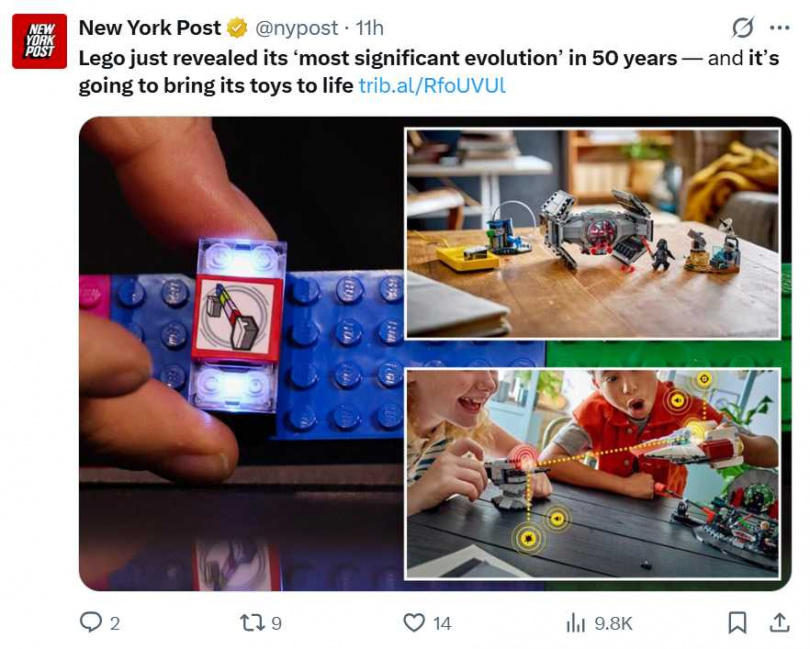Click the New York Post display name
The height and width of the screenshot is (649, 810).
coord(150,28)
